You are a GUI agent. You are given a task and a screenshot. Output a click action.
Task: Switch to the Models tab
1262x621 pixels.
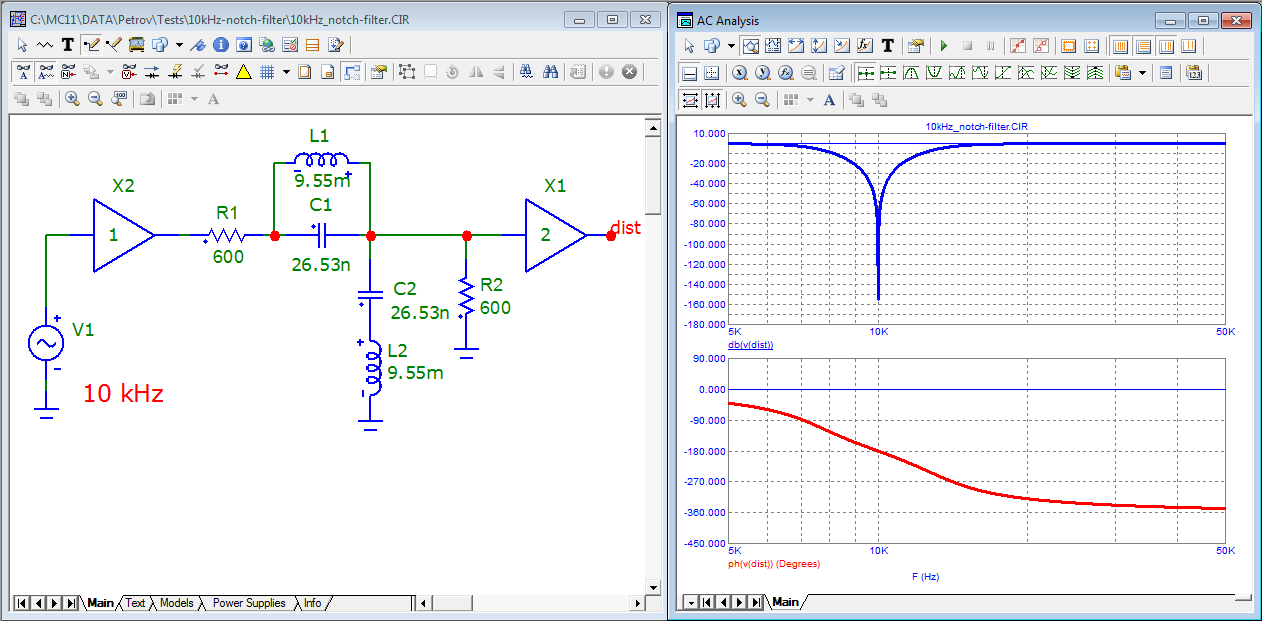(x=176, y=603)
